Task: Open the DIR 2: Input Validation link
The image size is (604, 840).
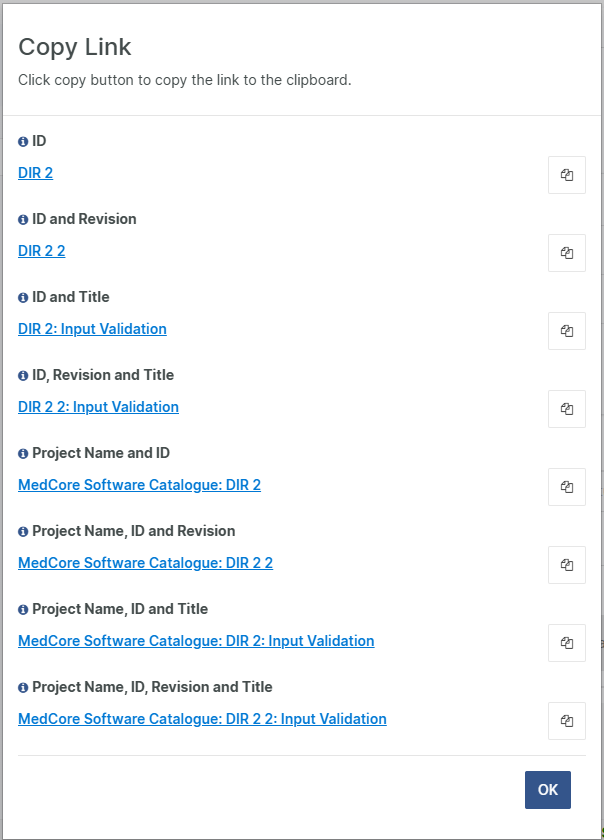Action: [92, 329]
